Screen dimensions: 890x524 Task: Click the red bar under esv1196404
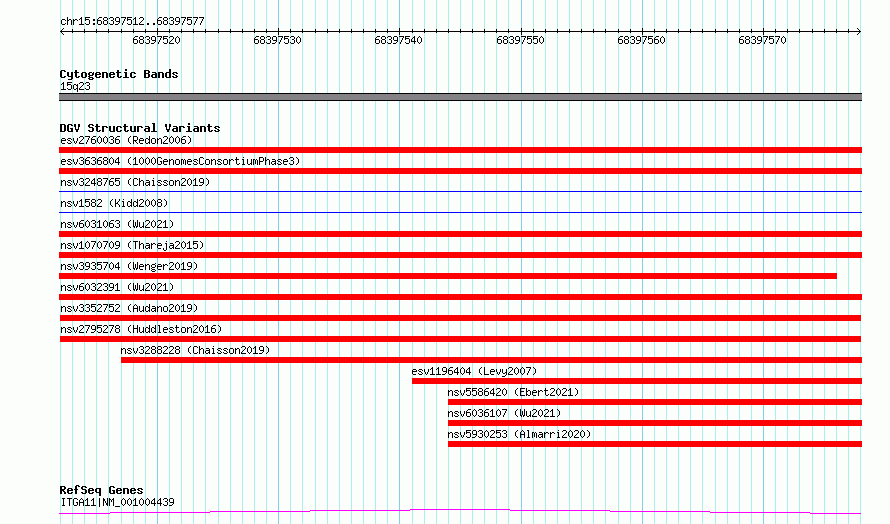pyautogui.click(x=637, y=381)
